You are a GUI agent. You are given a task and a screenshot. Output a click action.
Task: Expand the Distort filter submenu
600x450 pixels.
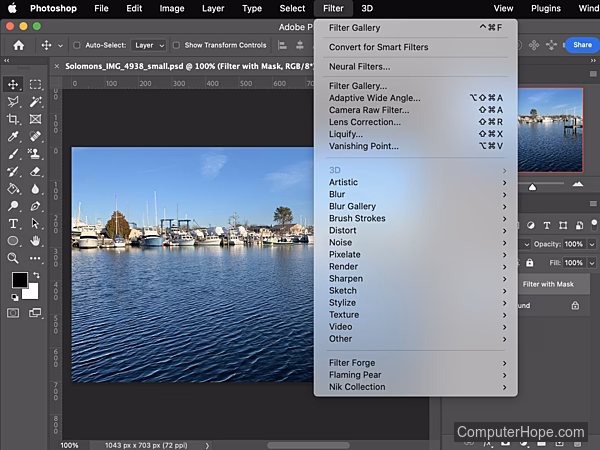coord(416,230)
